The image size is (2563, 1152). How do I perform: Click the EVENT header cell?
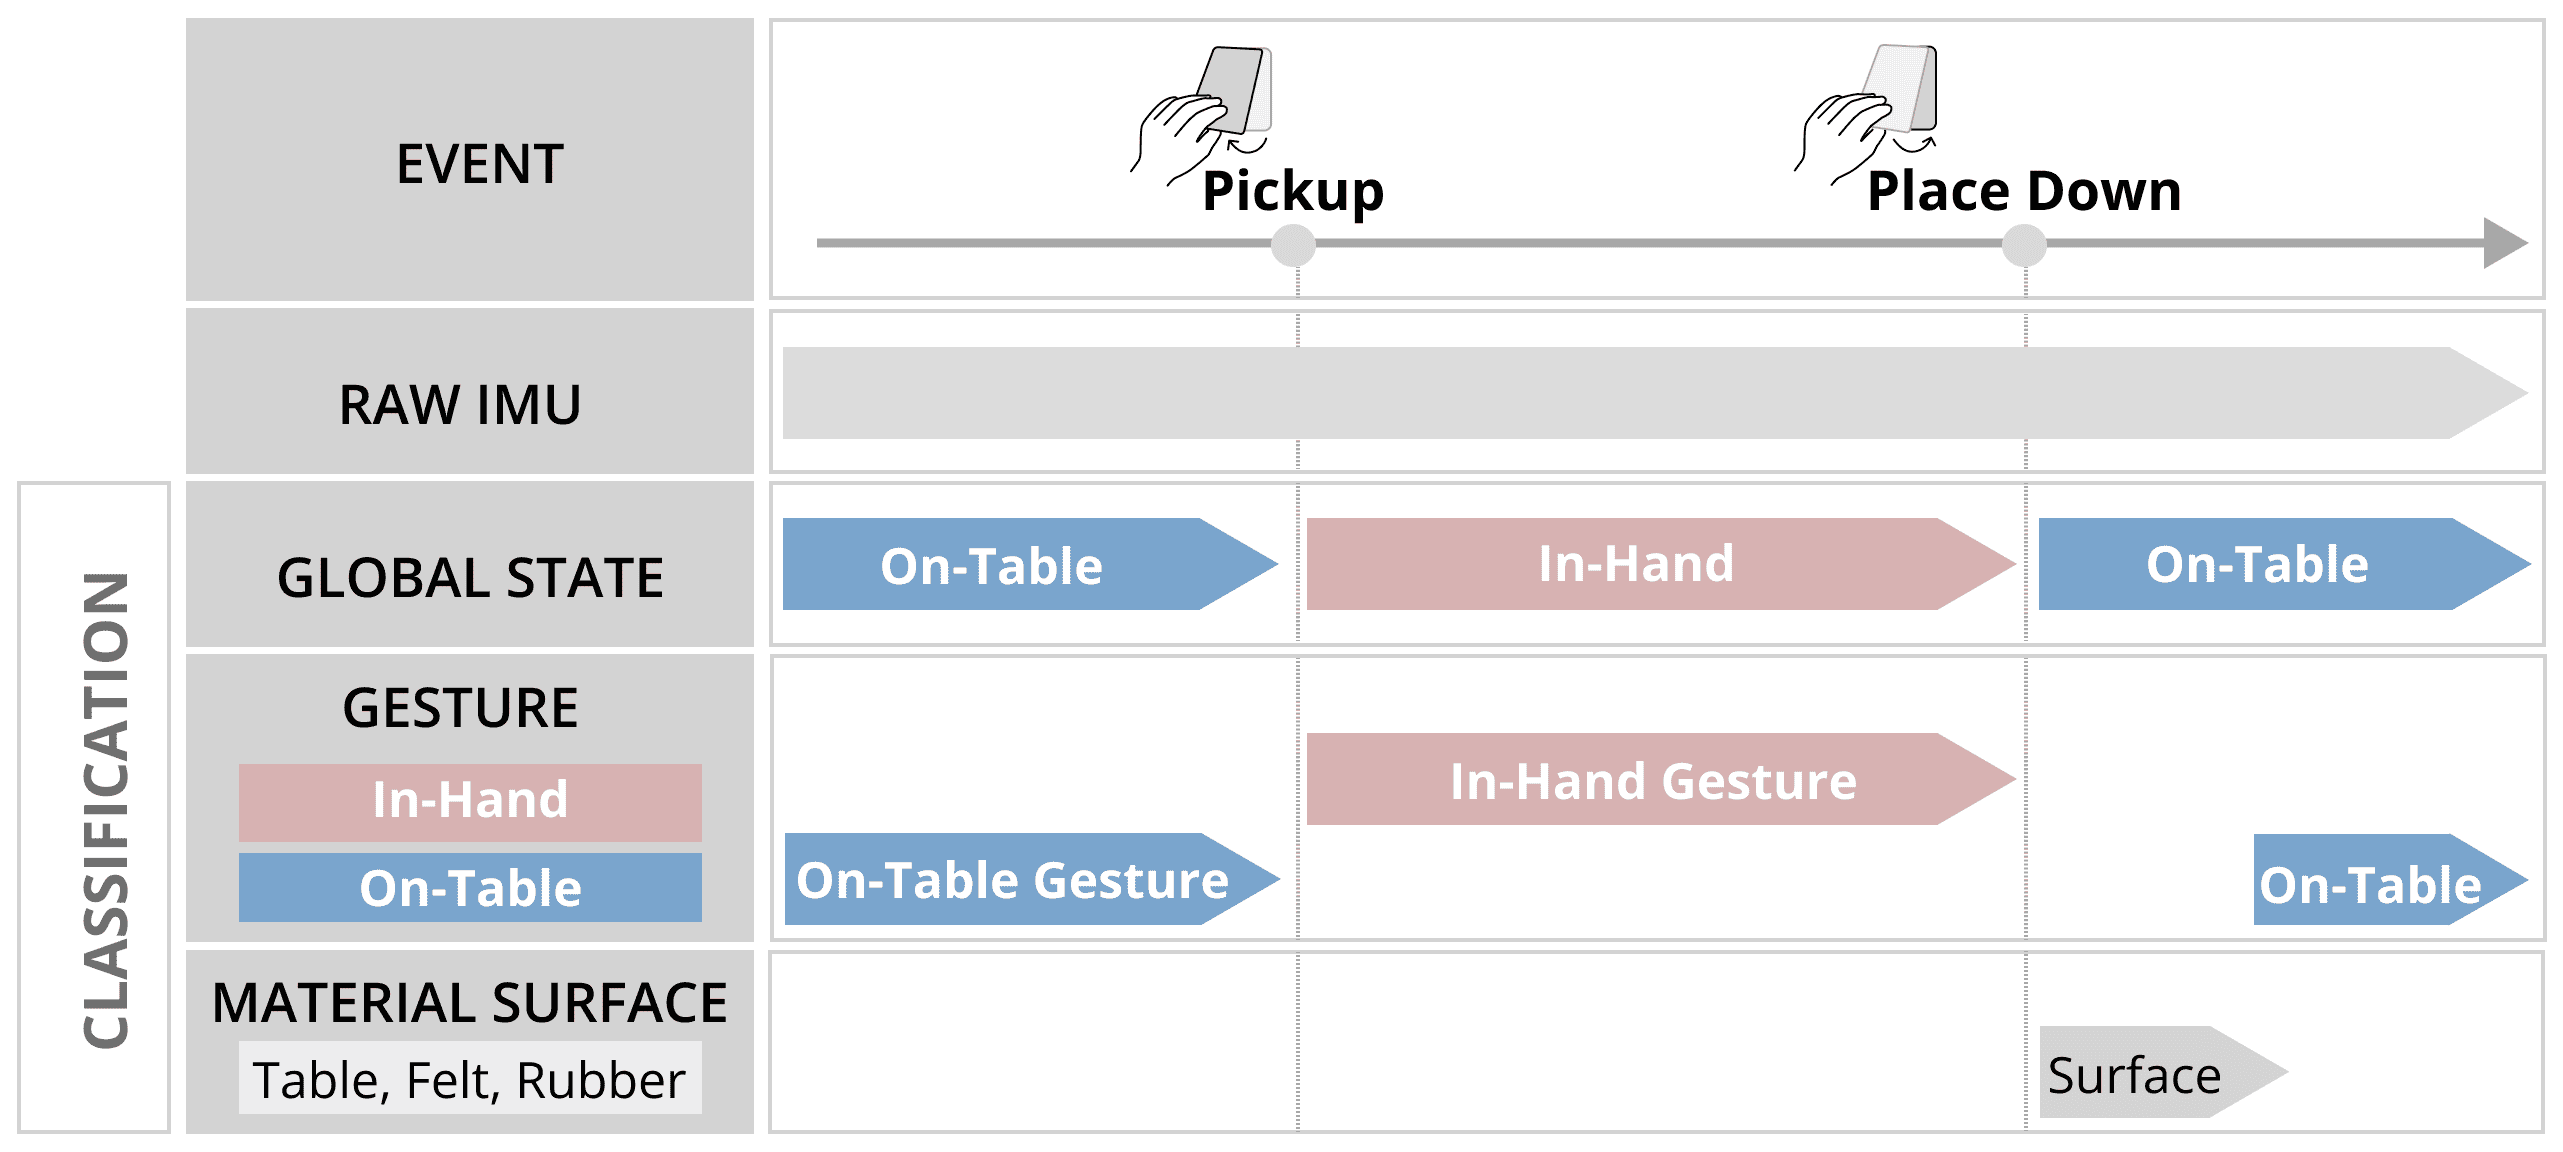coord(470,160)
